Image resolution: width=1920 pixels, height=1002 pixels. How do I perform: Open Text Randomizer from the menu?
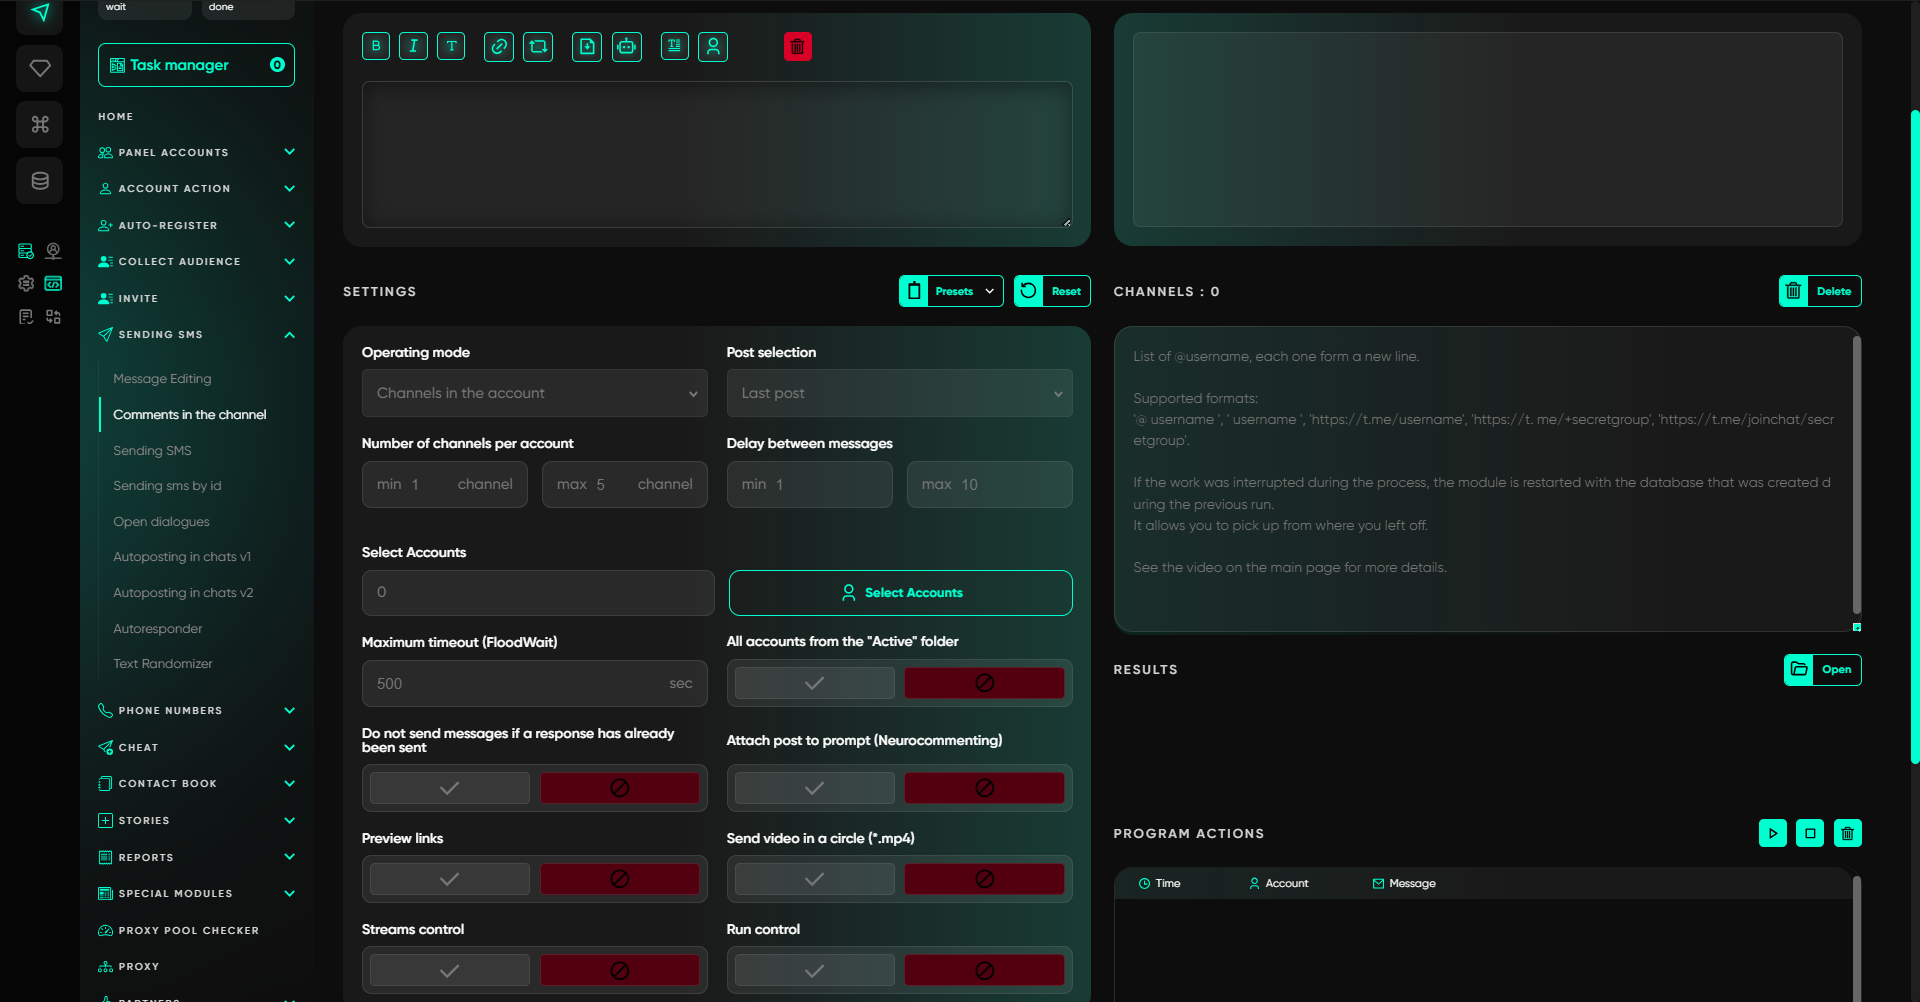163,663
